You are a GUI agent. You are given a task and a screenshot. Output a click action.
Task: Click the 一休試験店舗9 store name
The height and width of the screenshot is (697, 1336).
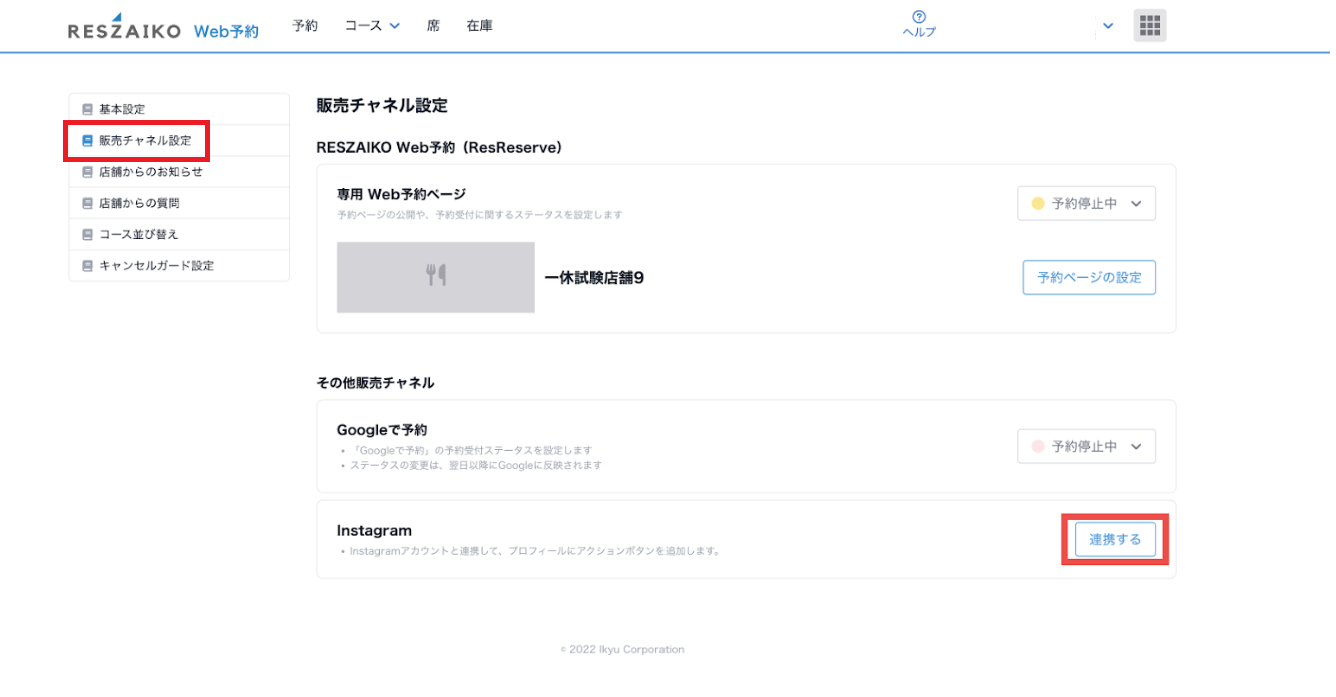[594, 278]
